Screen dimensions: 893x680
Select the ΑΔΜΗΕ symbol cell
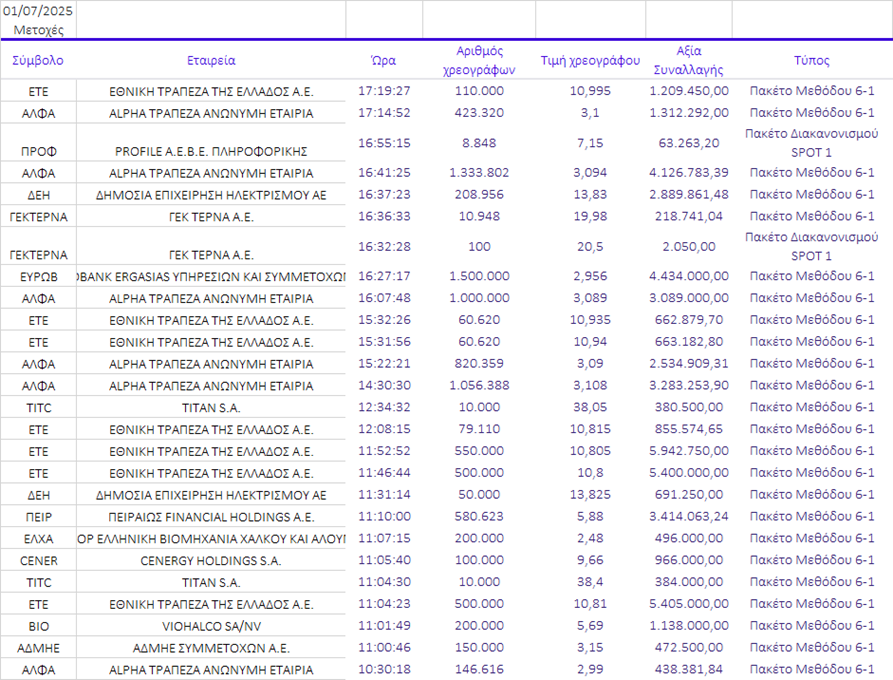[x=38, y=648]
